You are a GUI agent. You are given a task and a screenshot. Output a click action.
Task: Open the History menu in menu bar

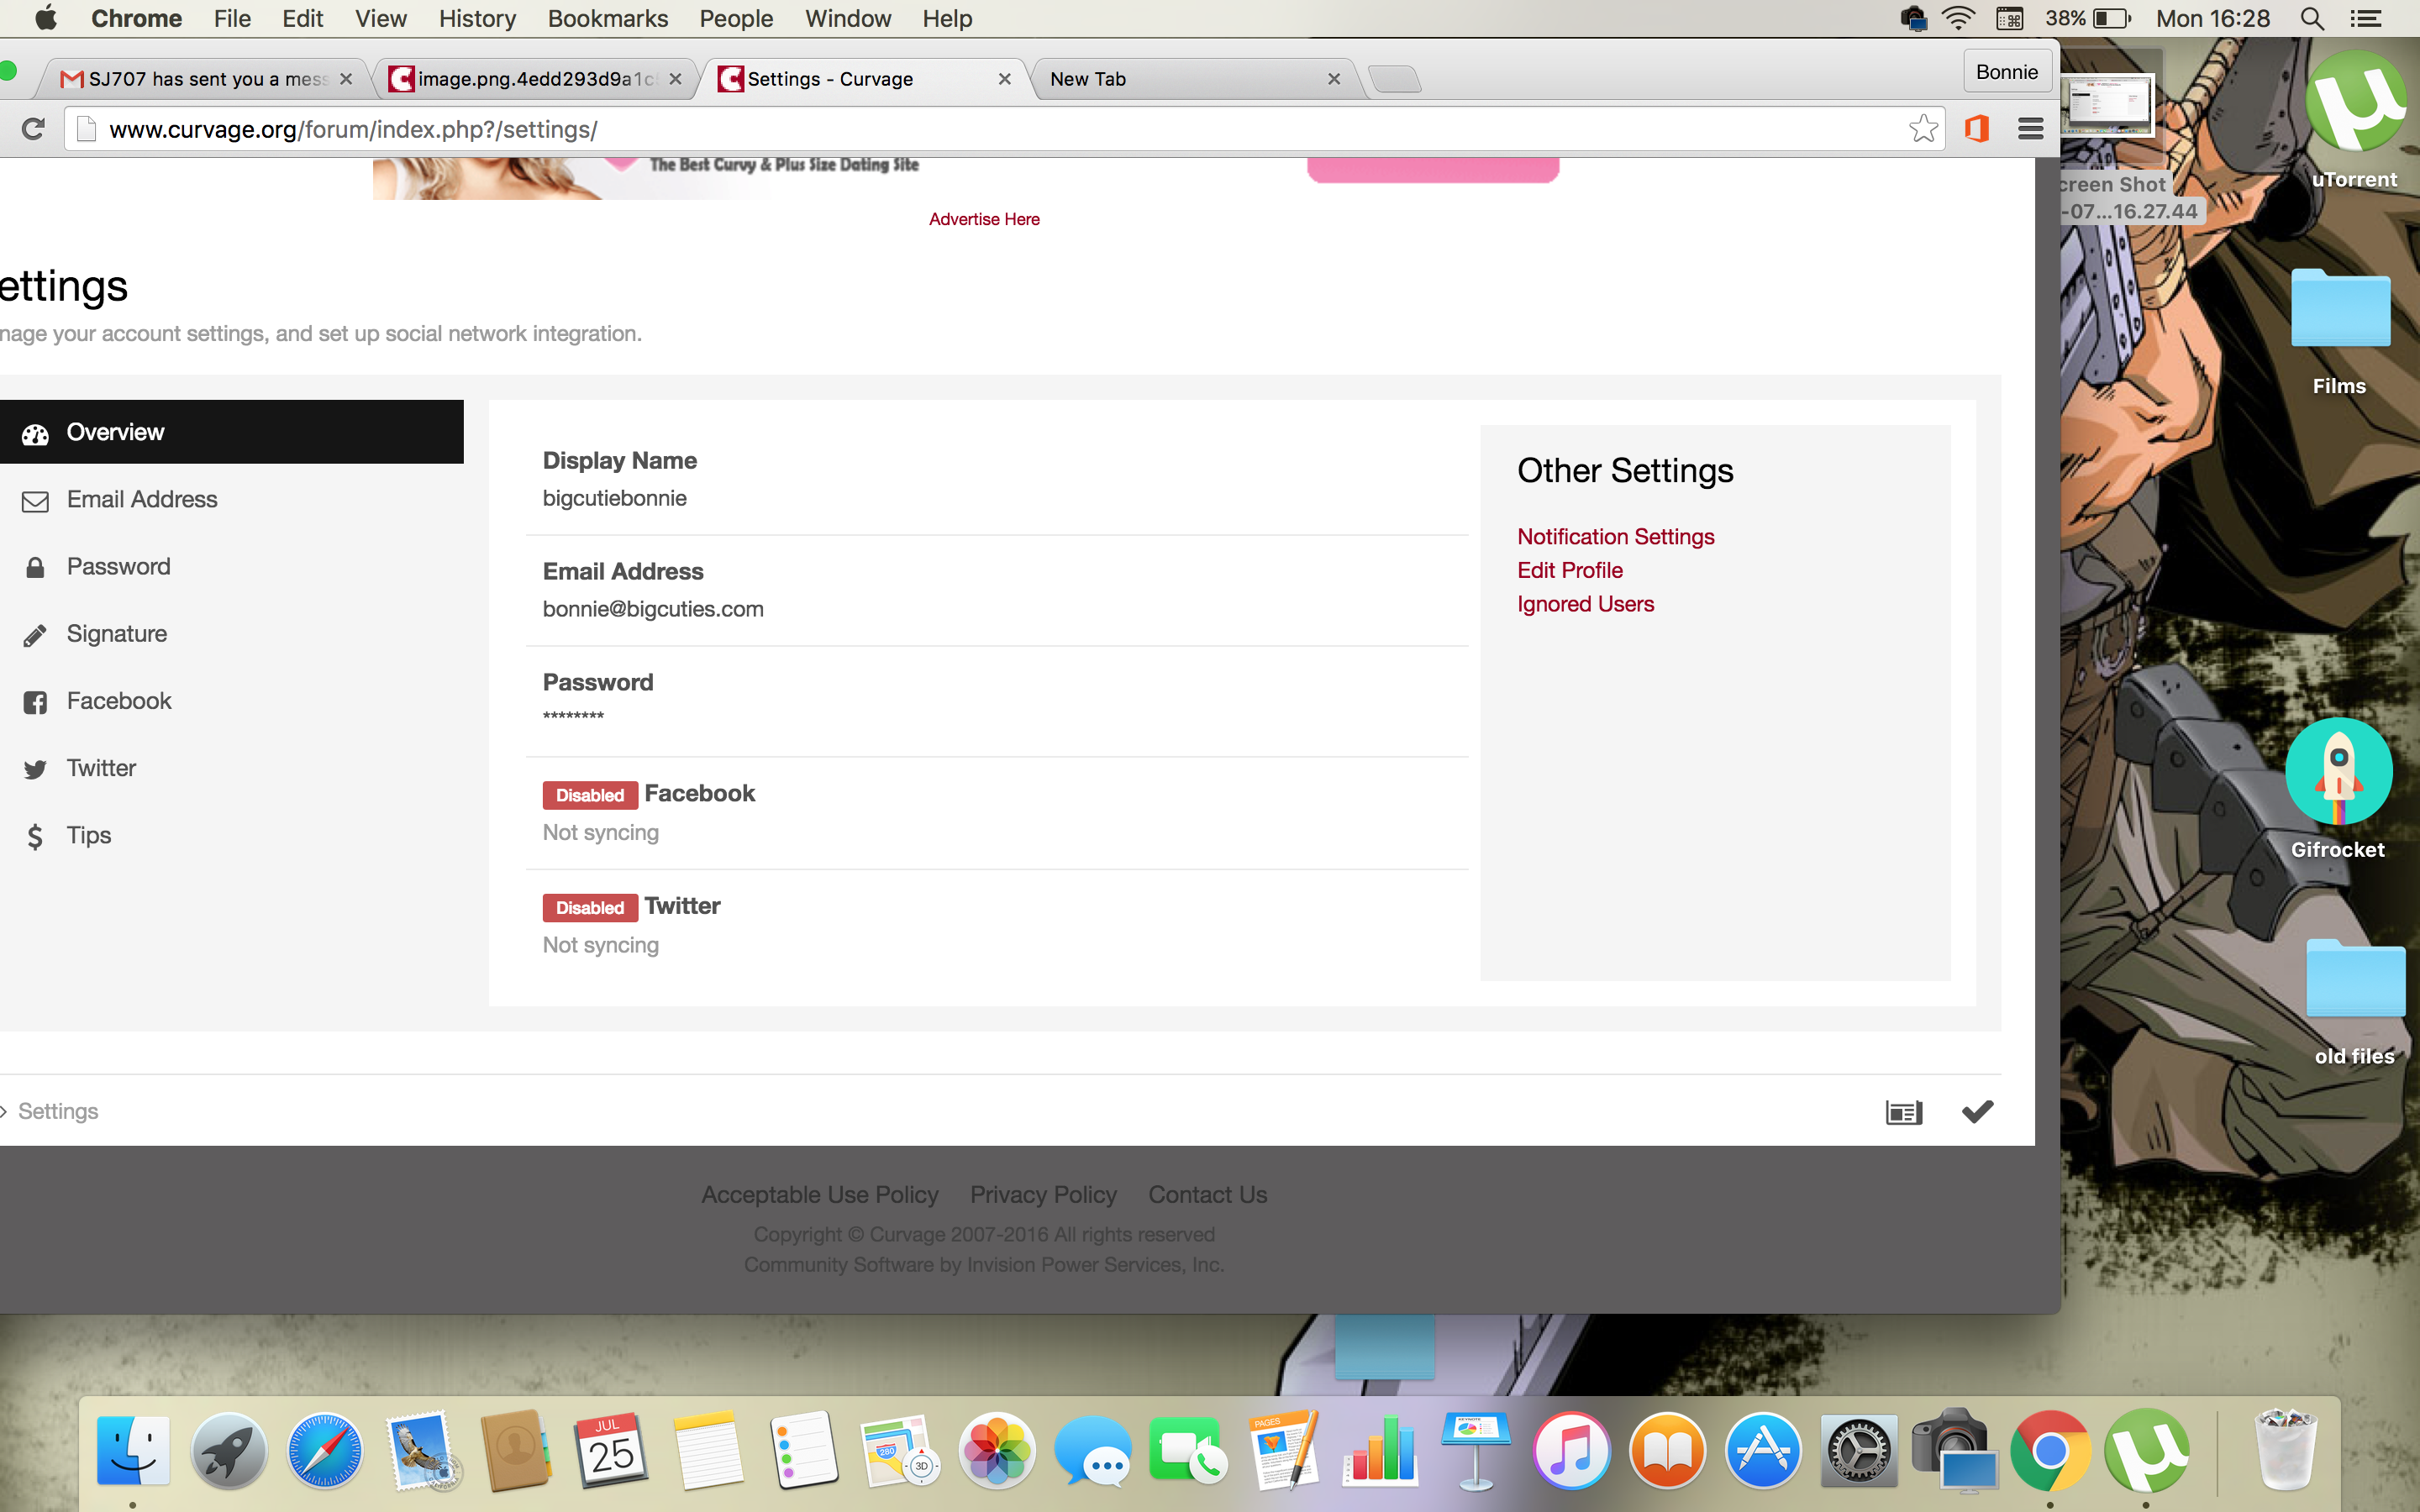(x=477, y=19)
